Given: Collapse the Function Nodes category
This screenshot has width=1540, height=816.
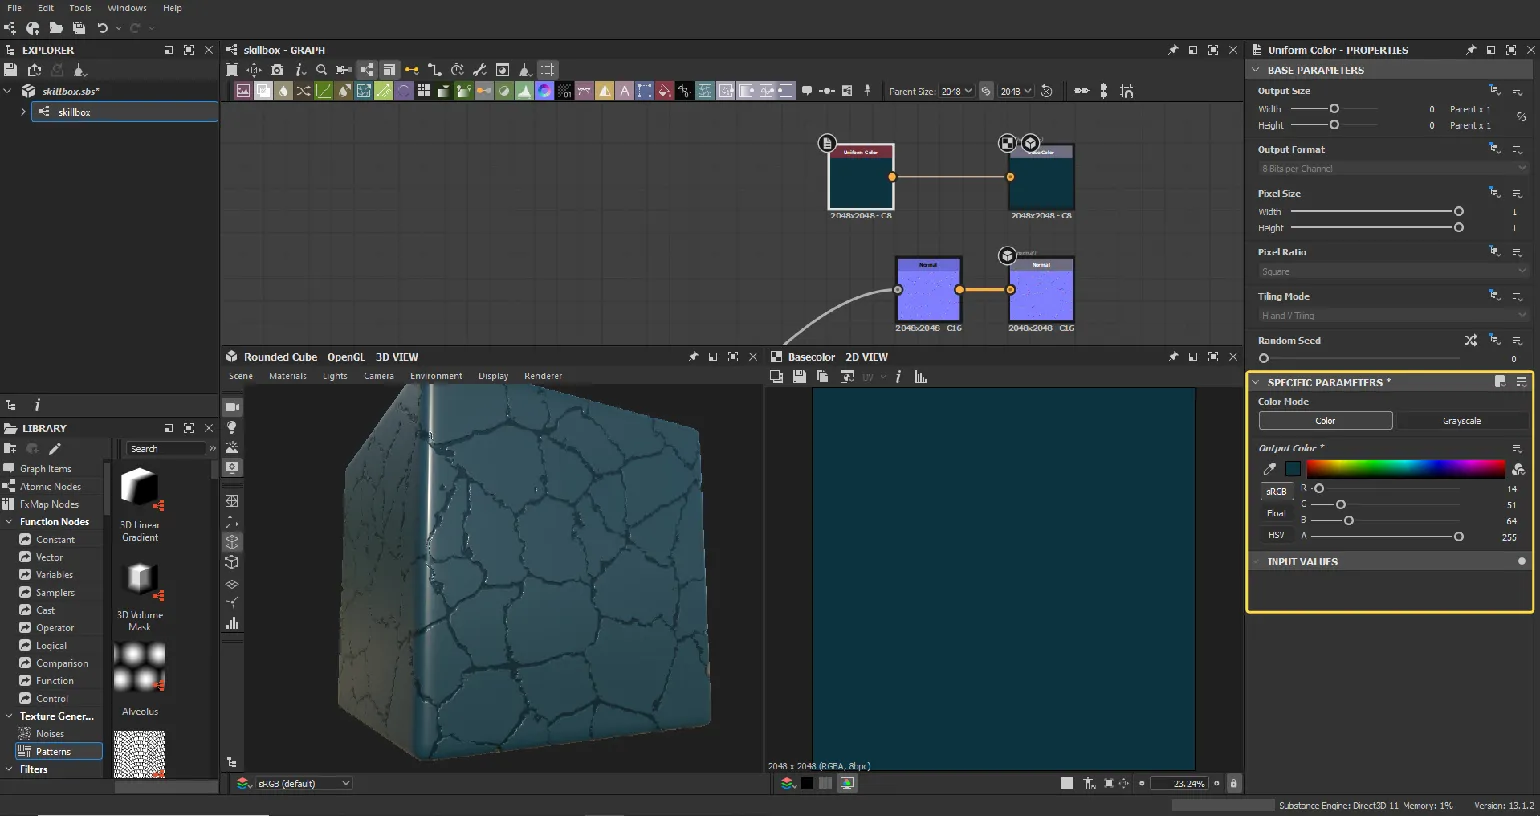Looking at the screenshot, I should coord(9,522).
